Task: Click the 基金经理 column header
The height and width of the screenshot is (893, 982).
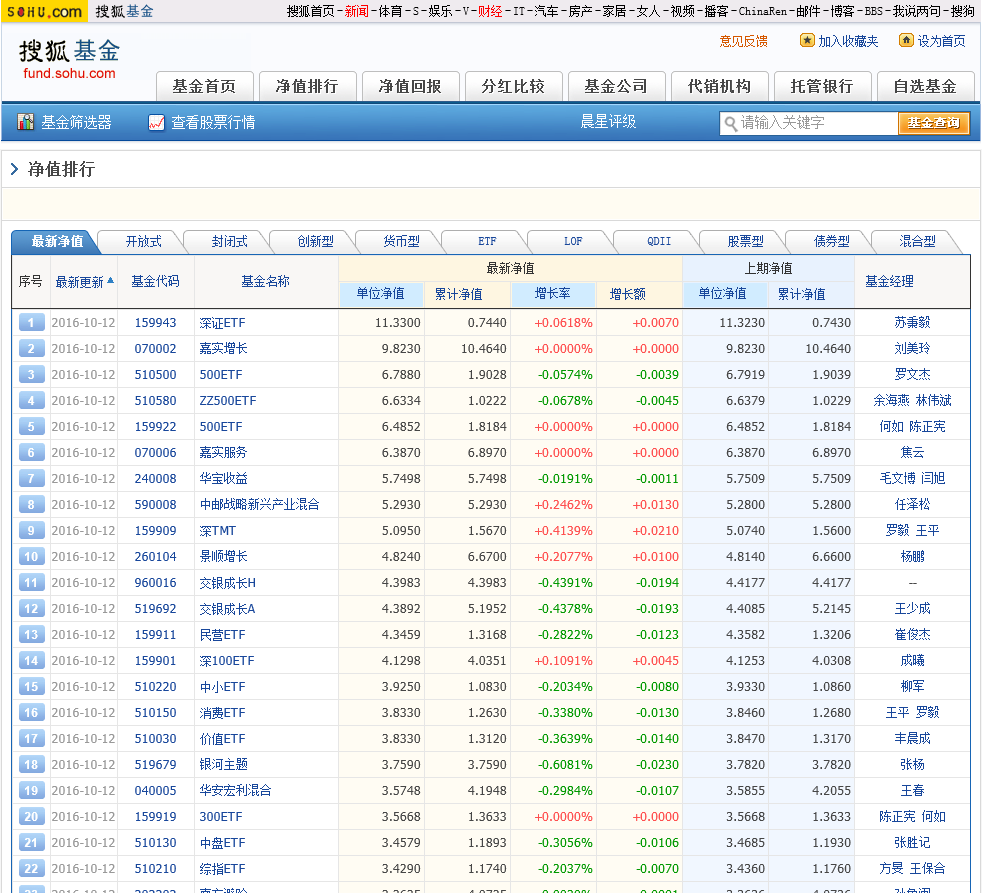Action: point(889,282)
